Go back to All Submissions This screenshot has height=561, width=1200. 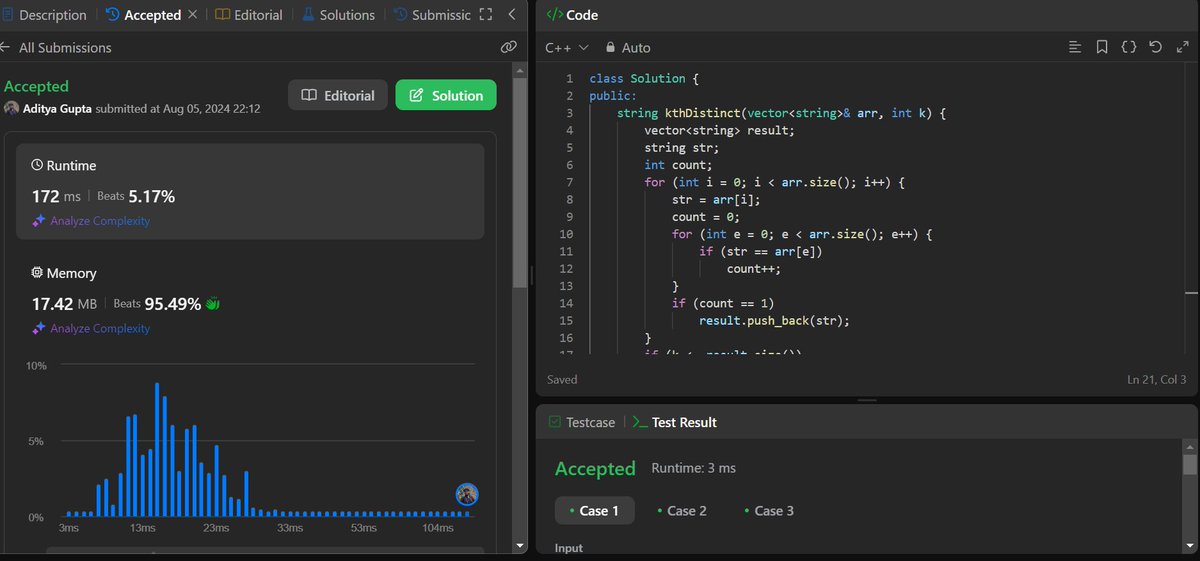coord(56,47)
